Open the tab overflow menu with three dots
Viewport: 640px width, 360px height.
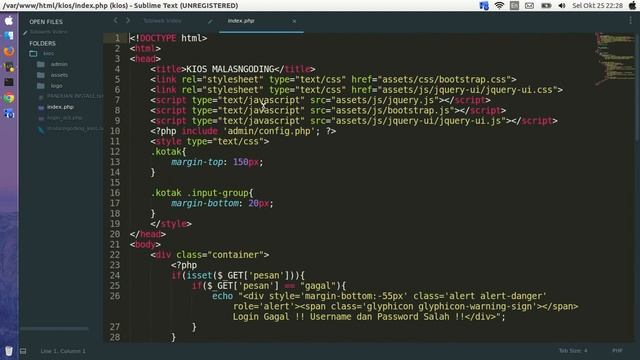630,20
